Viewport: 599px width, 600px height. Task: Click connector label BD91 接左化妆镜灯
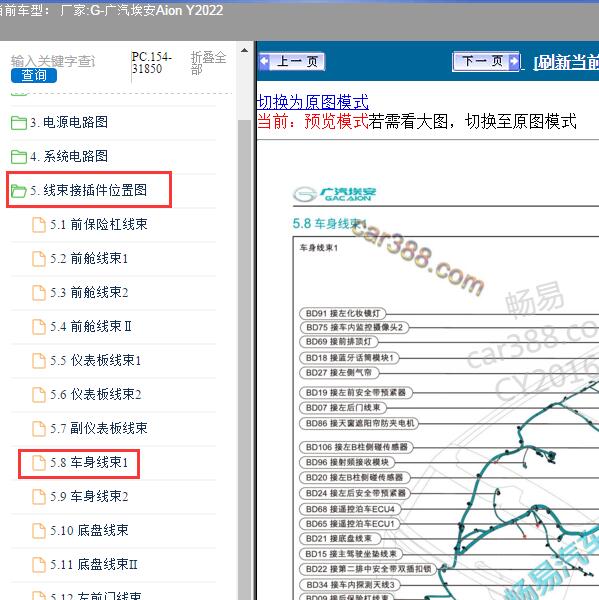(x=343, y=313)
